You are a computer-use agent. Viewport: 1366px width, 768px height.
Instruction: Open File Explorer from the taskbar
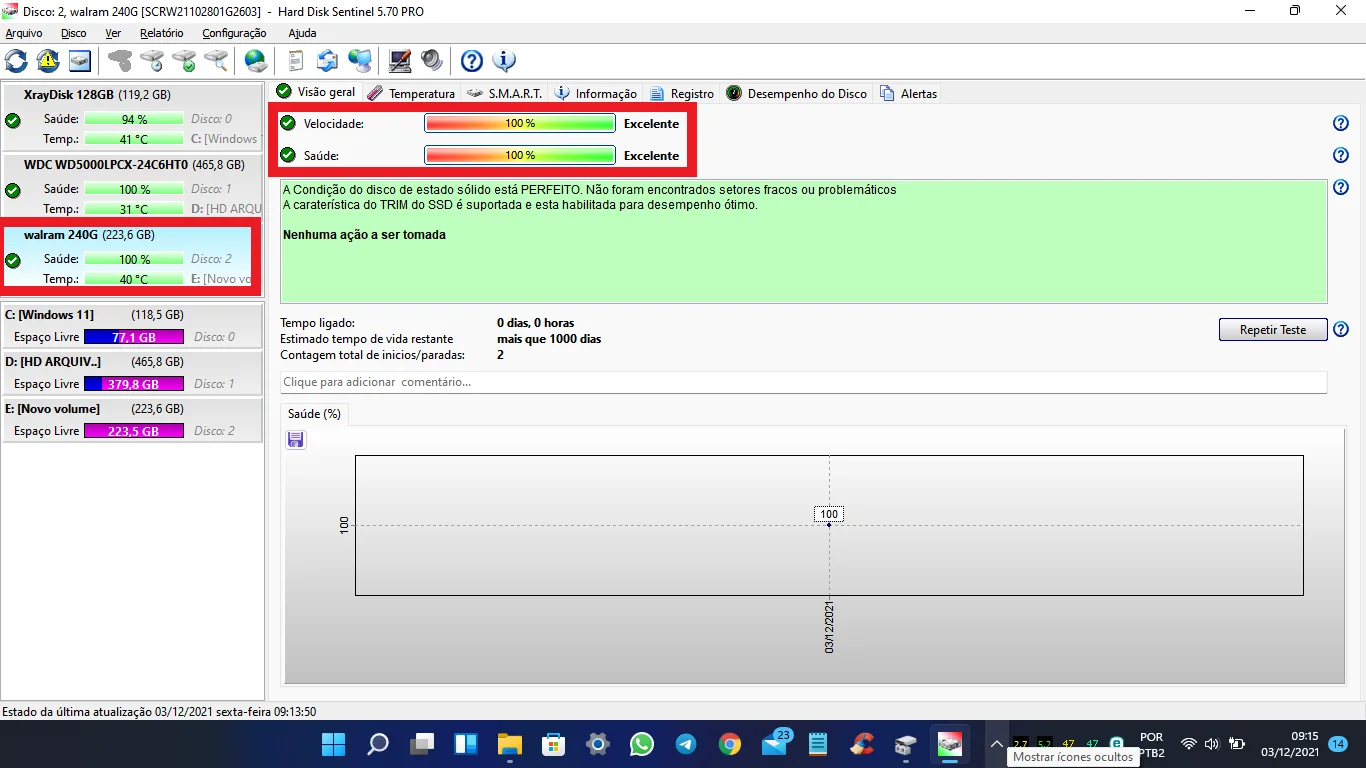click(510, 744)
